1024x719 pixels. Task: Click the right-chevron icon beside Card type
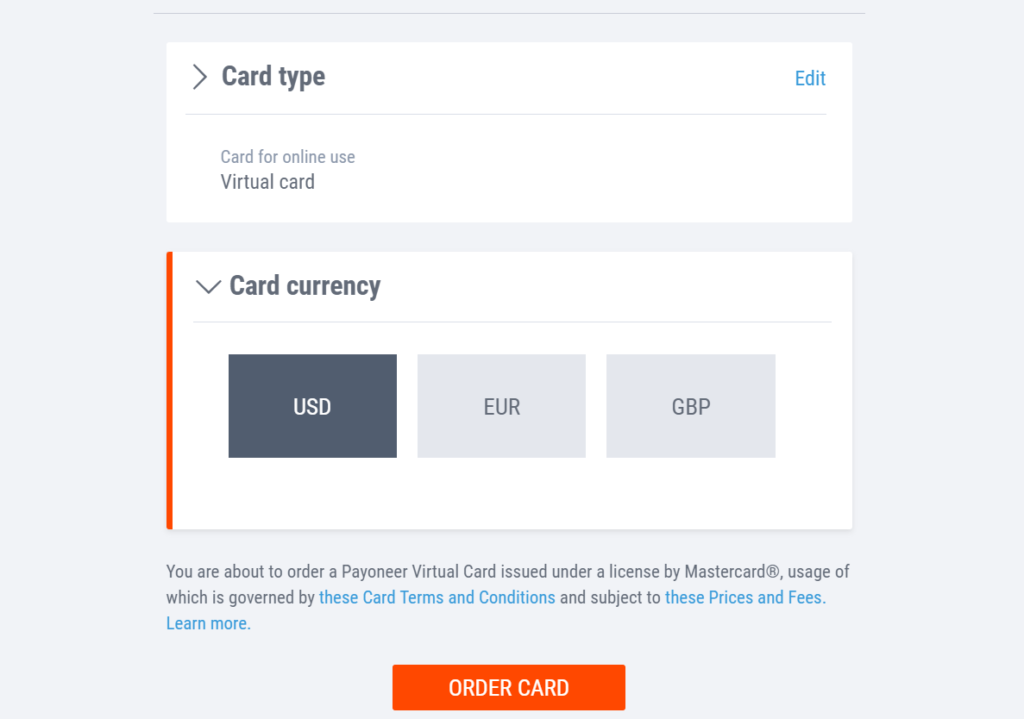[199, 77]
